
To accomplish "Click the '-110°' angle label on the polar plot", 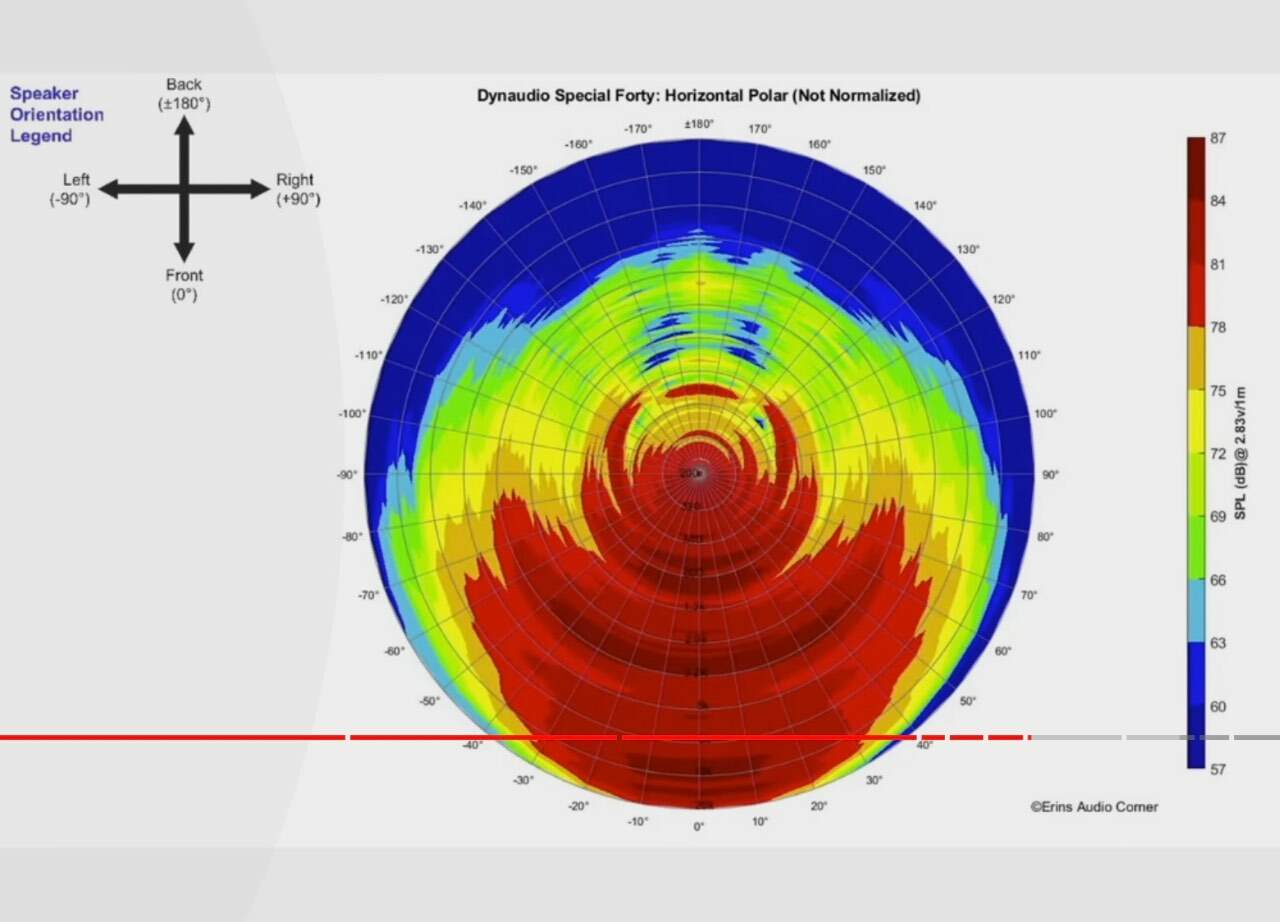I will [x=369, y=355].
